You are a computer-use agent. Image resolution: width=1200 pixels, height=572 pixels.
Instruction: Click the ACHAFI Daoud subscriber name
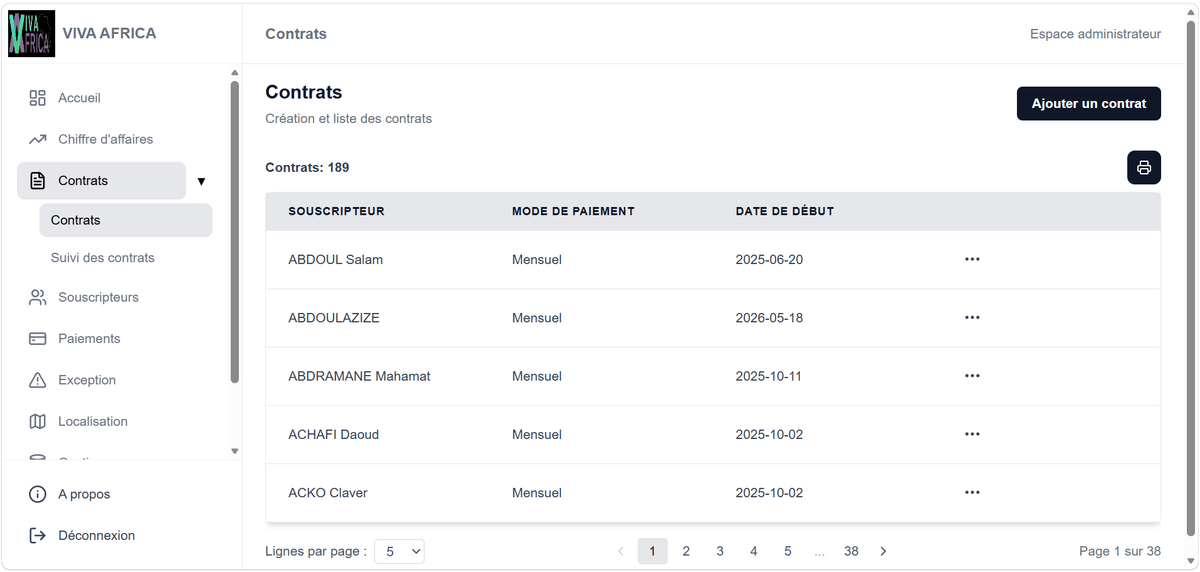(333, 434)
